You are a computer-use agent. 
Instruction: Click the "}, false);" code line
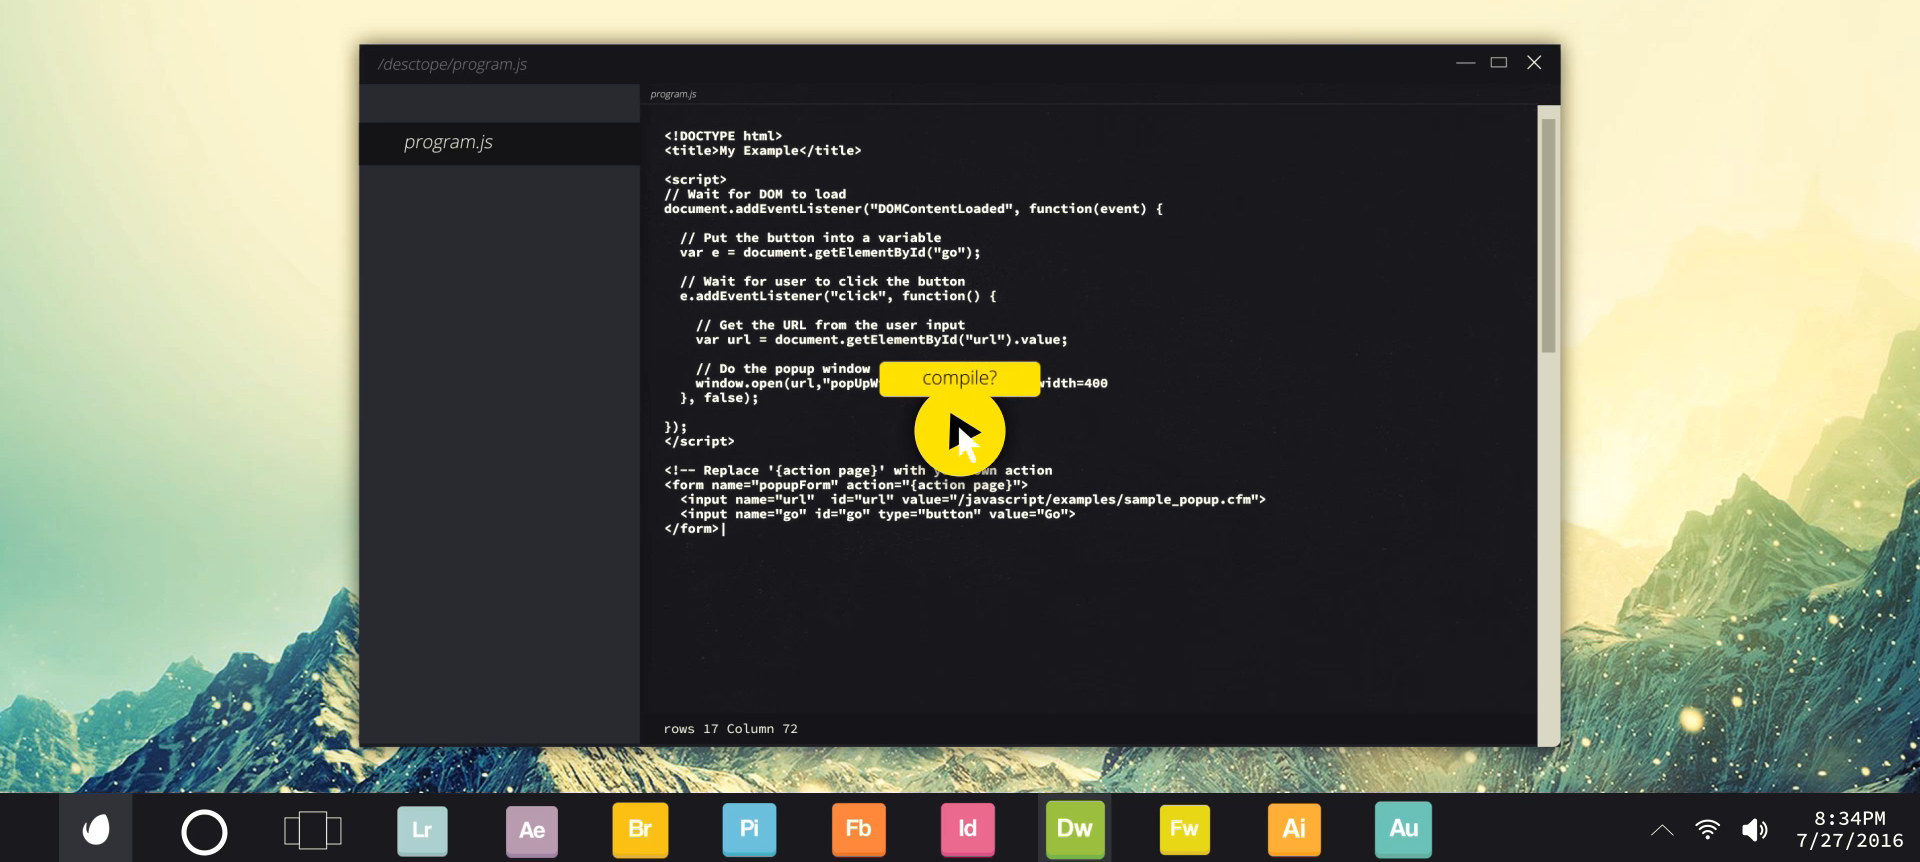719,398
